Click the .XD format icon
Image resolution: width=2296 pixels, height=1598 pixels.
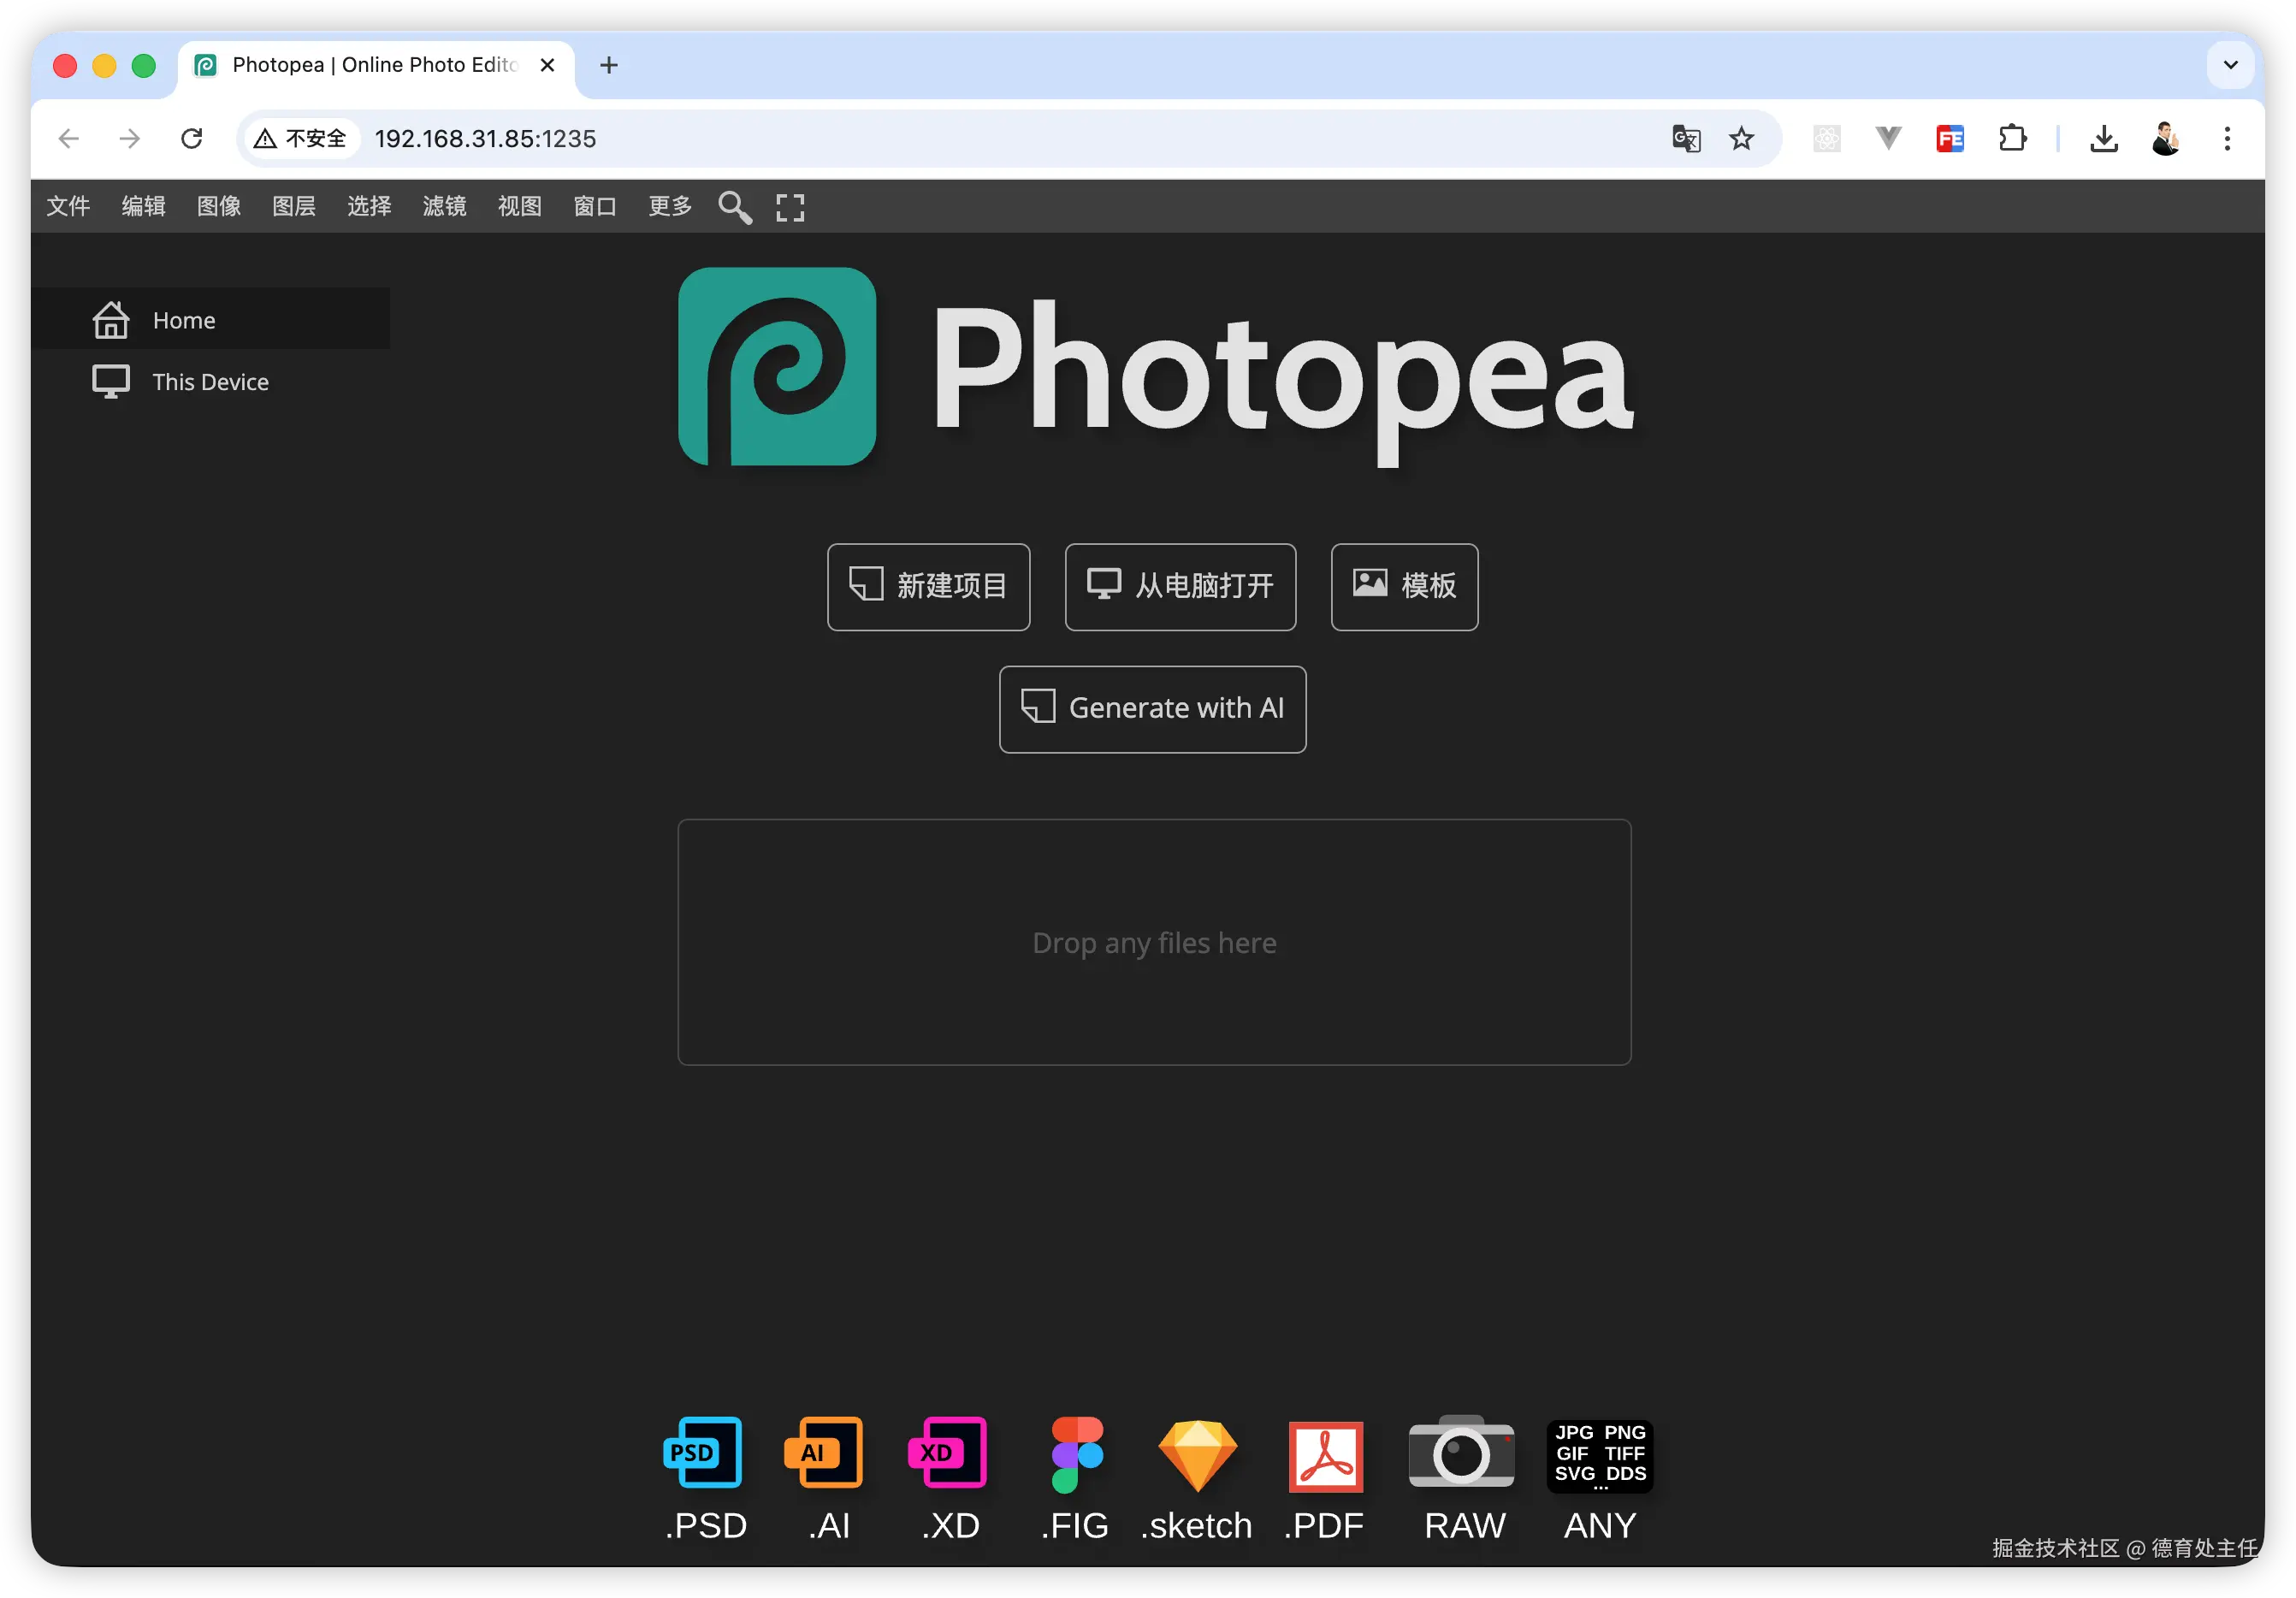click(947, 1453)
